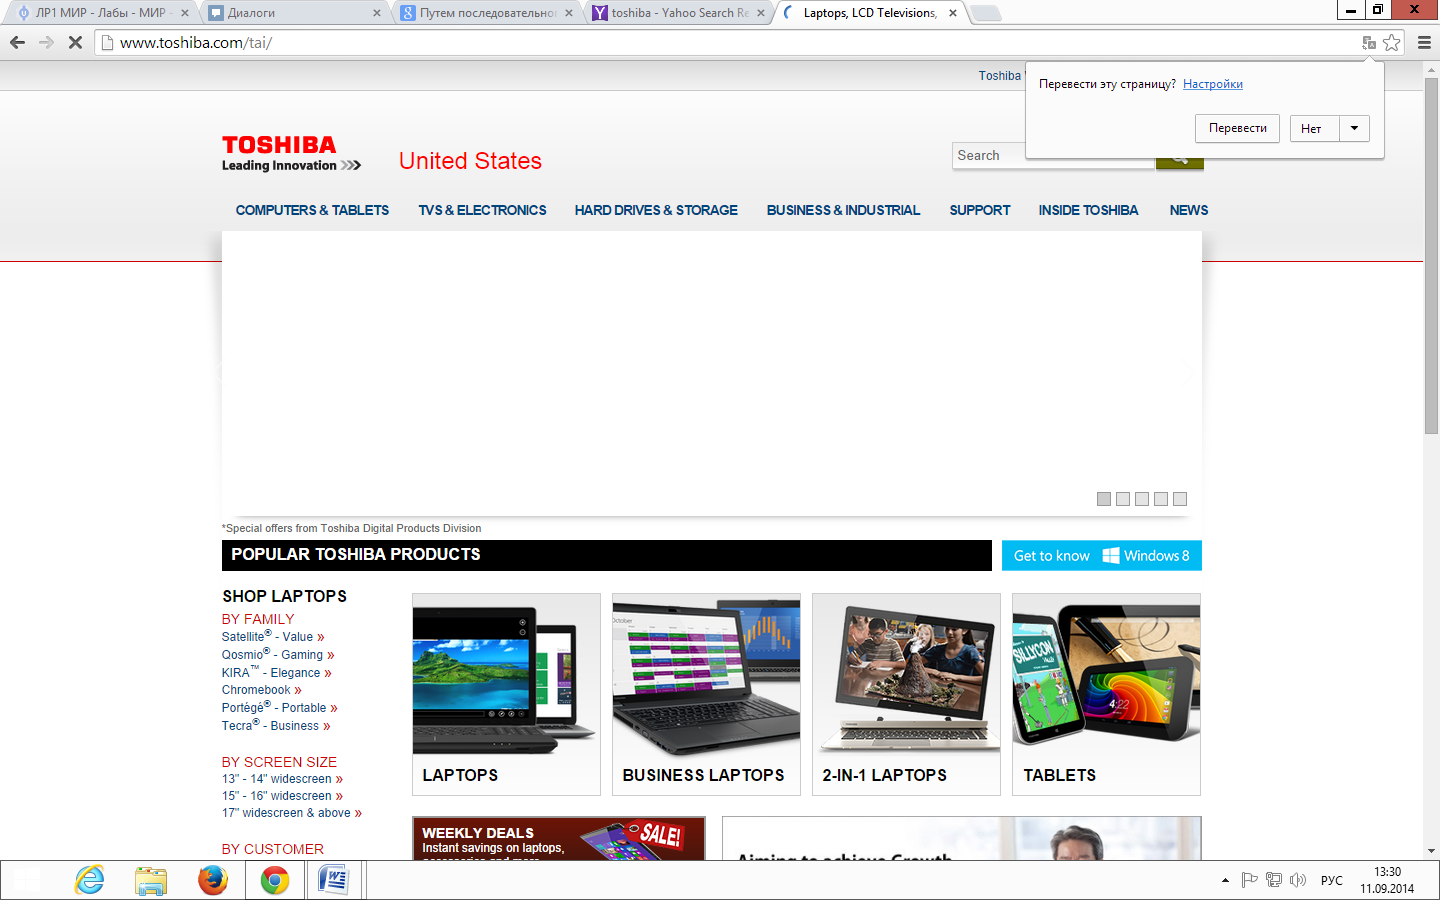Select 15" - 16" widescreen link
The image size is (1440, 900).
click(283, 796)
